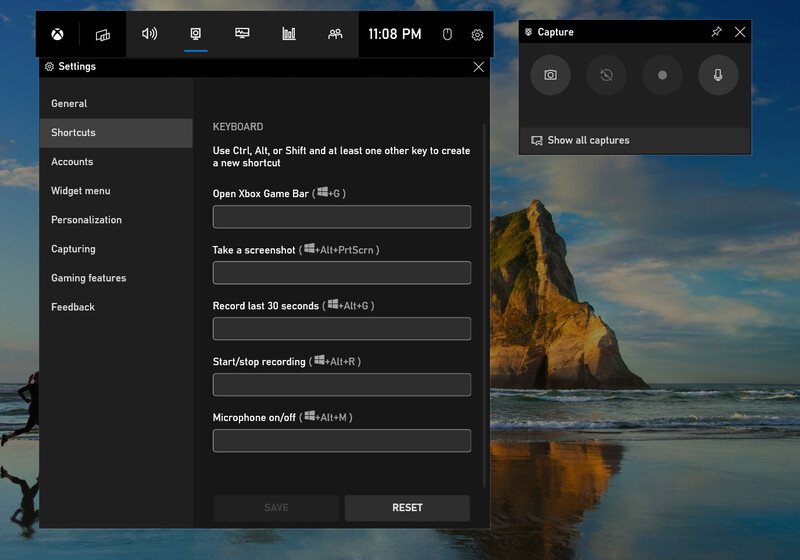Select the Shortcuts settings tab
Image resolution: width=800 pixels, height=560 pixels.
(116, 133)
